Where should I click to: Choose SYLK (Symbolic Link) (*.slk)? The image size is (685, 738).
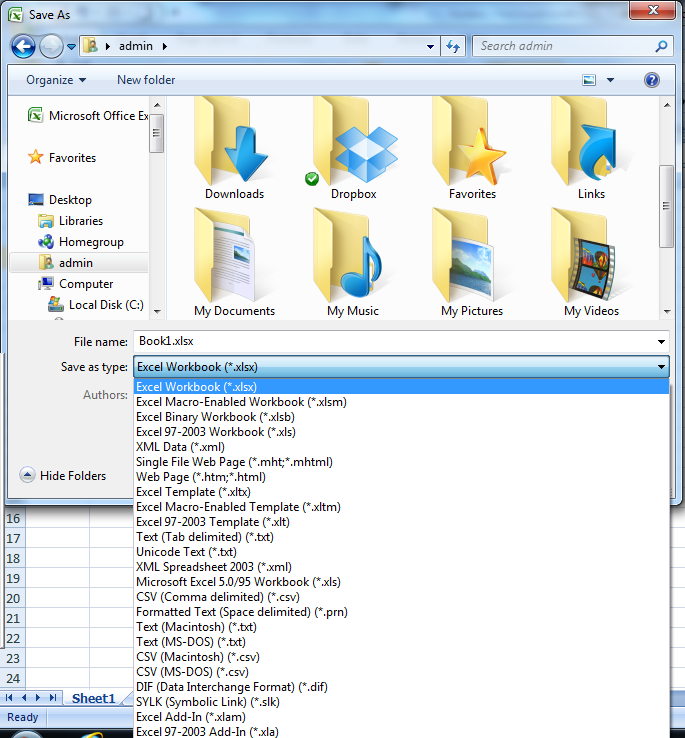click(x=401, y=702)
